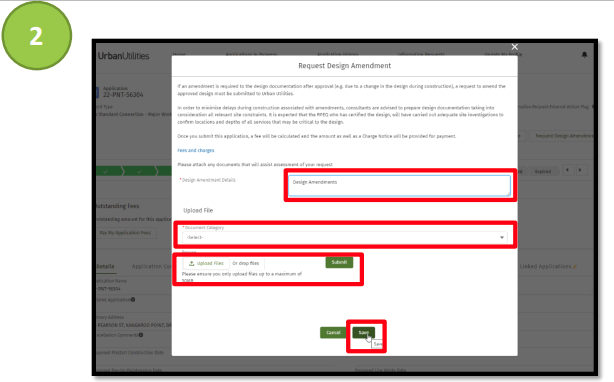The height and width of the screenshot is (382, 614).
Task: Close the Request Design Amendment dialog
Action: click(515, 47)
